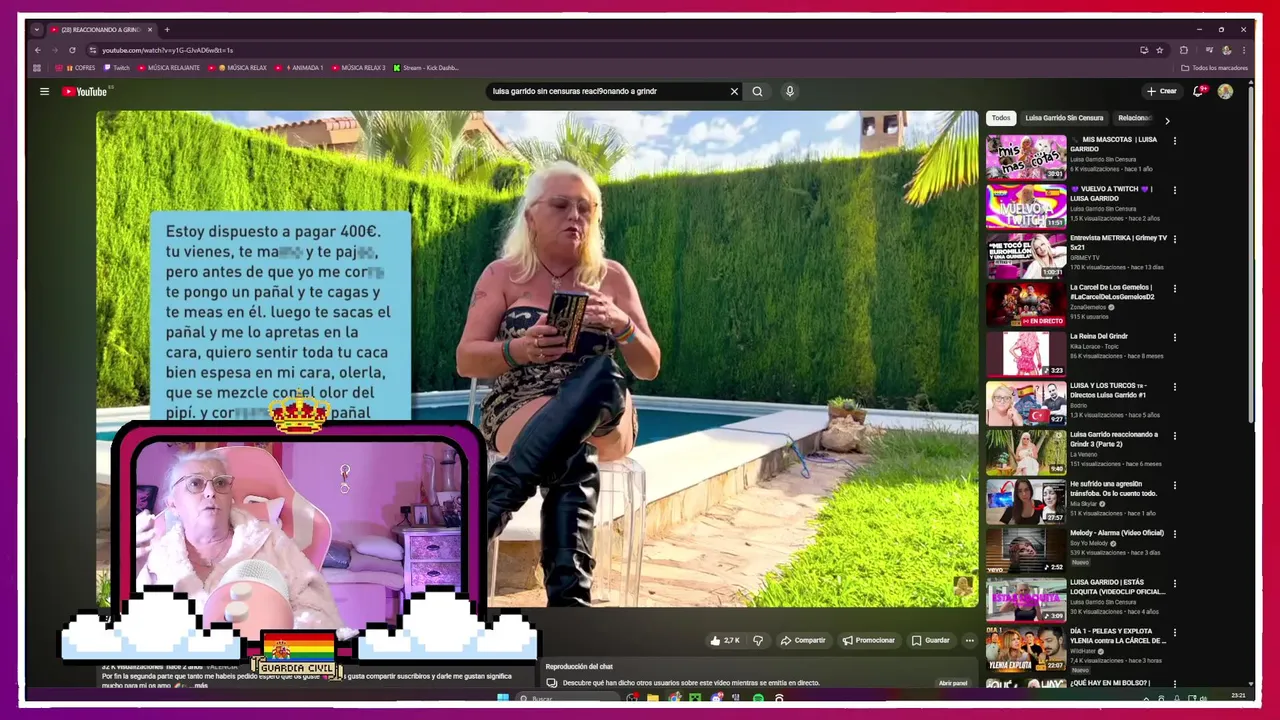Open the tab search dropdown arrow
Image resolution: width=1280 pixels, height=720 pixels.
pyautogui.click(x=36, y=29)
